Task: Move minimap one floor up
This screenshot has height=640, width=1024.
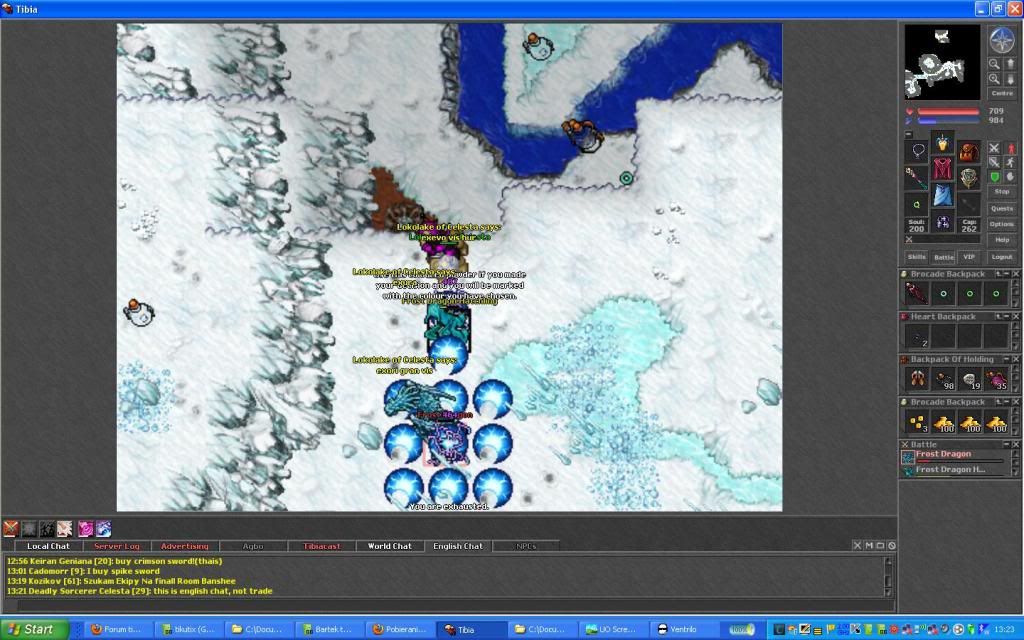Action: click(1010, 64)
